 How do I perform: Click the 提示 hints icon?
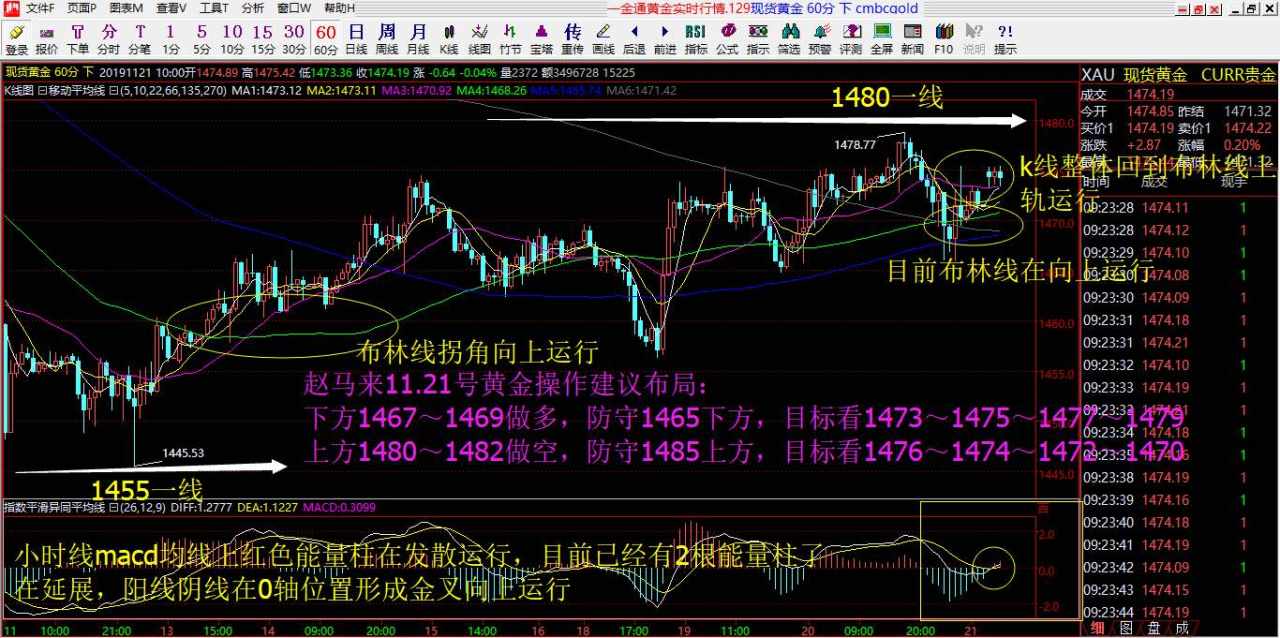[1006, 39]
